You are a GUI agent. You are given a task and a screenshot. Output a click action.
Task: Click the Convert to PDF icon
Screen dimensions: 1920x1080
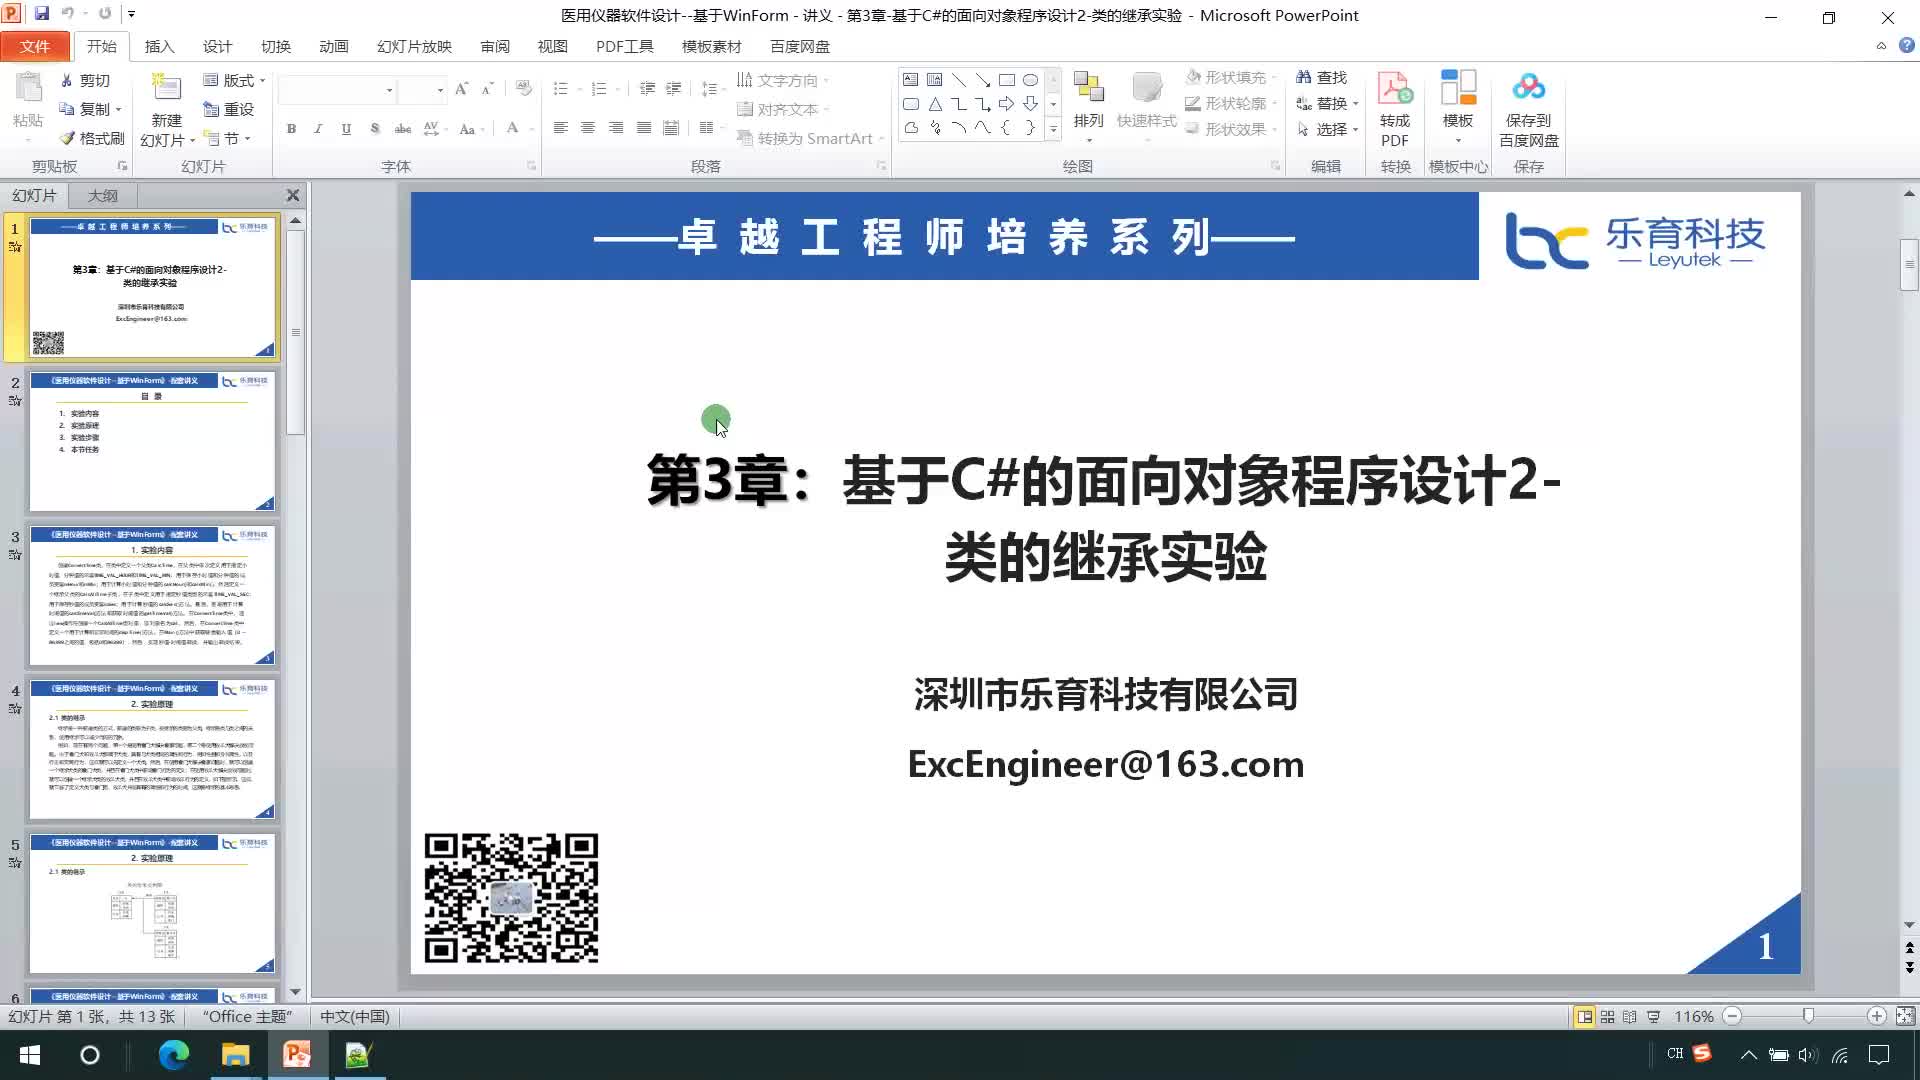click(1395, 89)
